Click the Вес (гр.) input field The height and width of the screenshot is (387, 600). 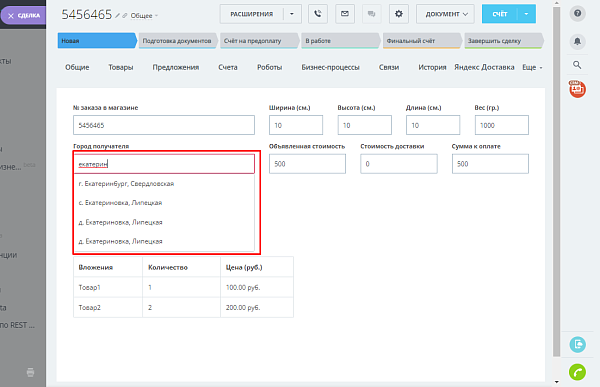(x=502, y=125)
